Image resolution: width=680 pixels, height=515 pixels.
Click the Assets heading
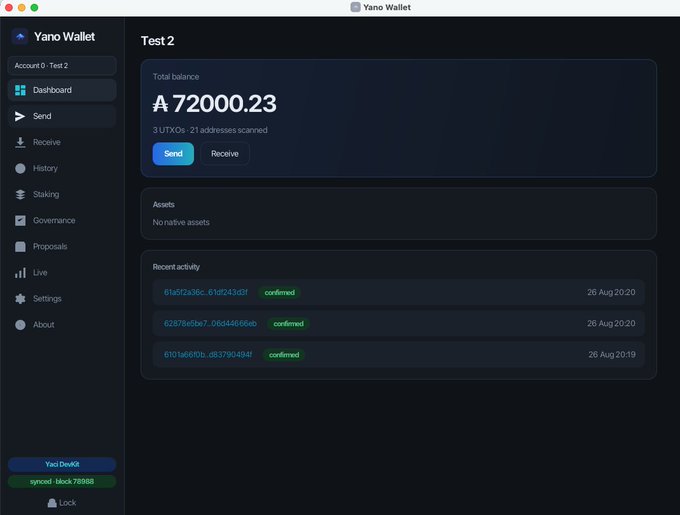163,205
